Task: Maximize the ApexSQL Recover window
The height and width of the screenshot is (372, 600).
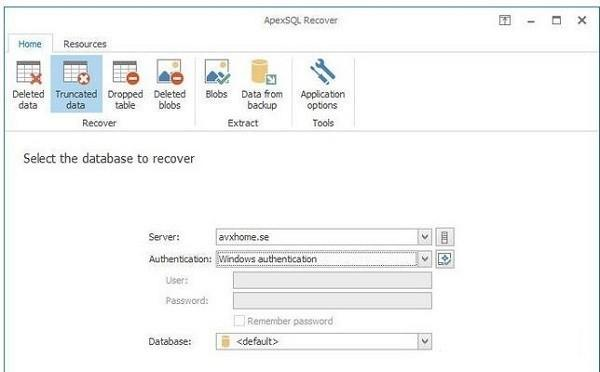Action: tap(556, 20)
